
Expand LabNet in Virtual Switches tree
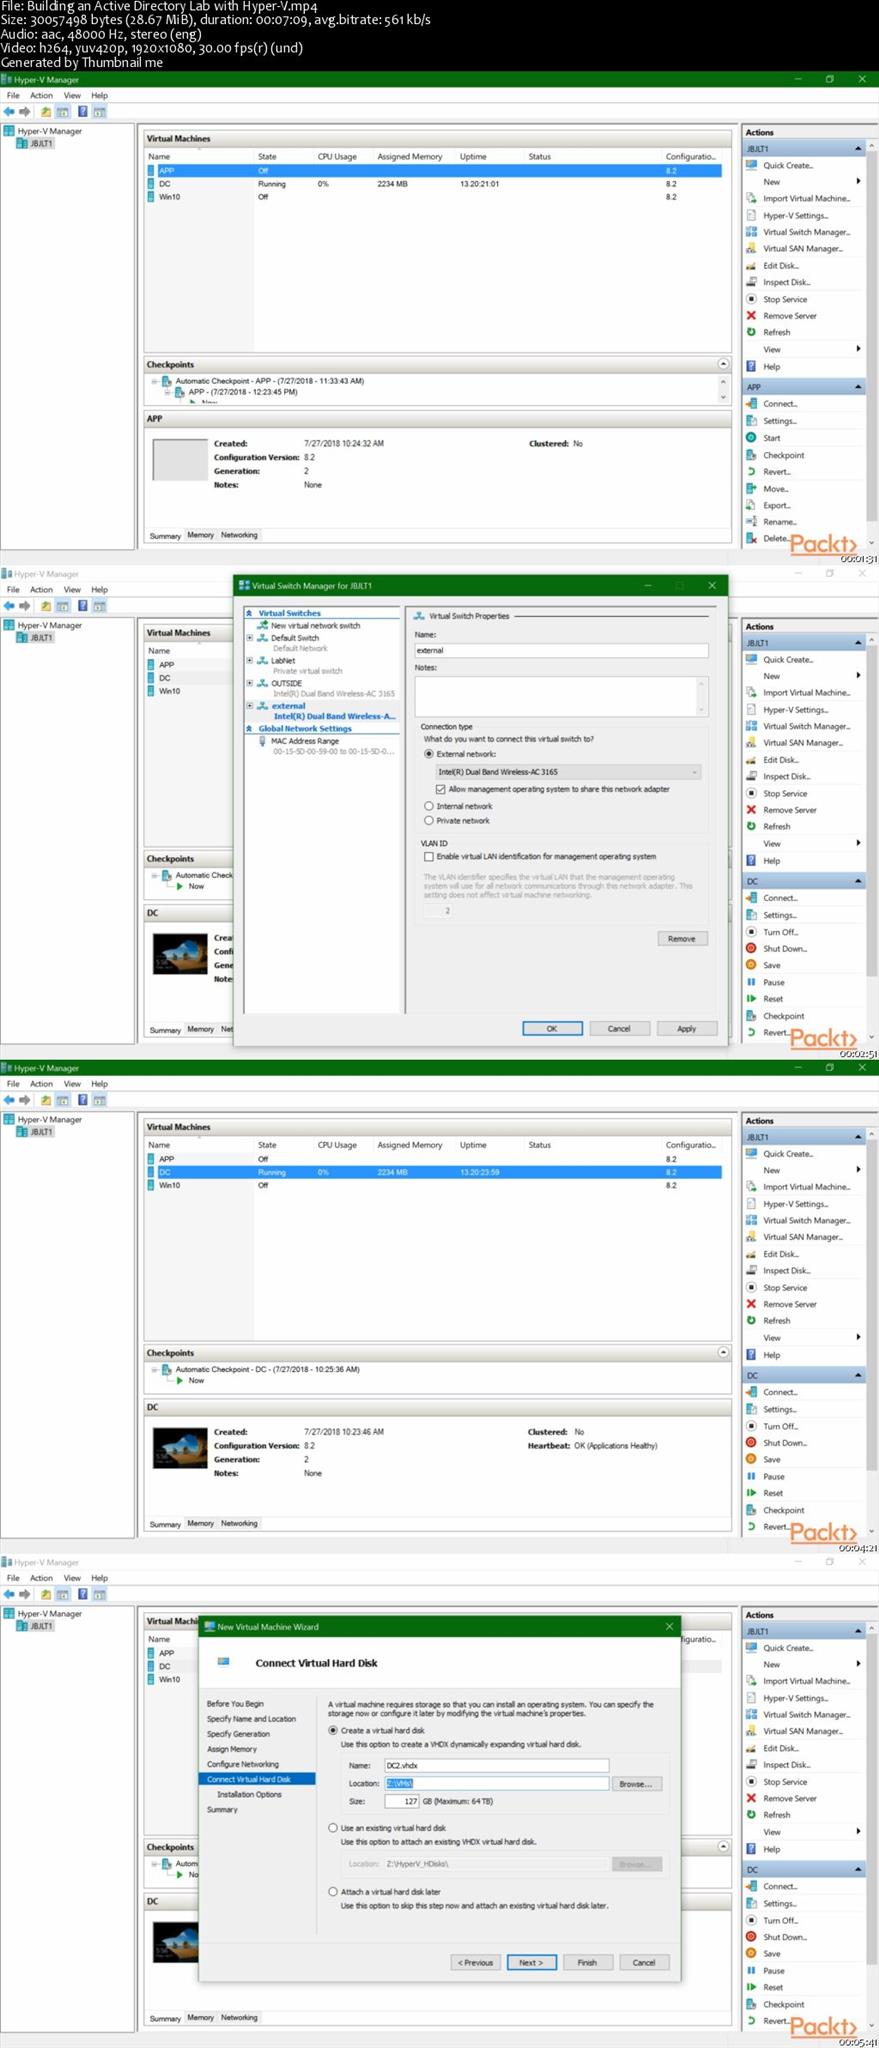point(250,661)
